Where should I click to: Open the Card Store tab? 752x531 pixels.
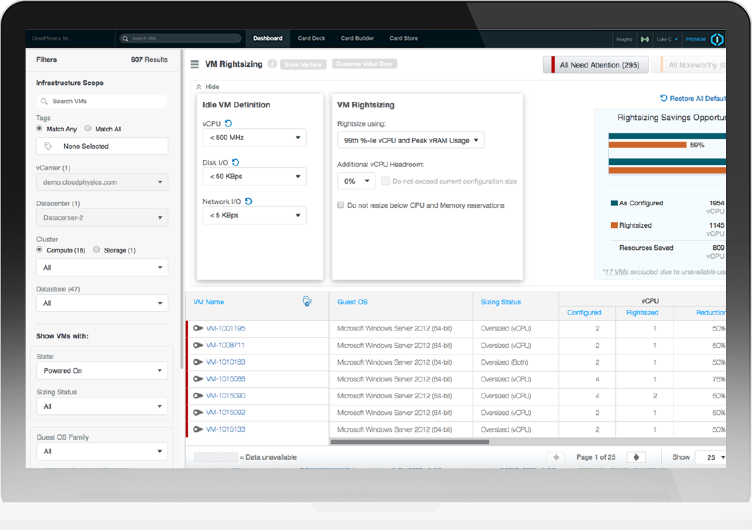click(x=403, y=39)
